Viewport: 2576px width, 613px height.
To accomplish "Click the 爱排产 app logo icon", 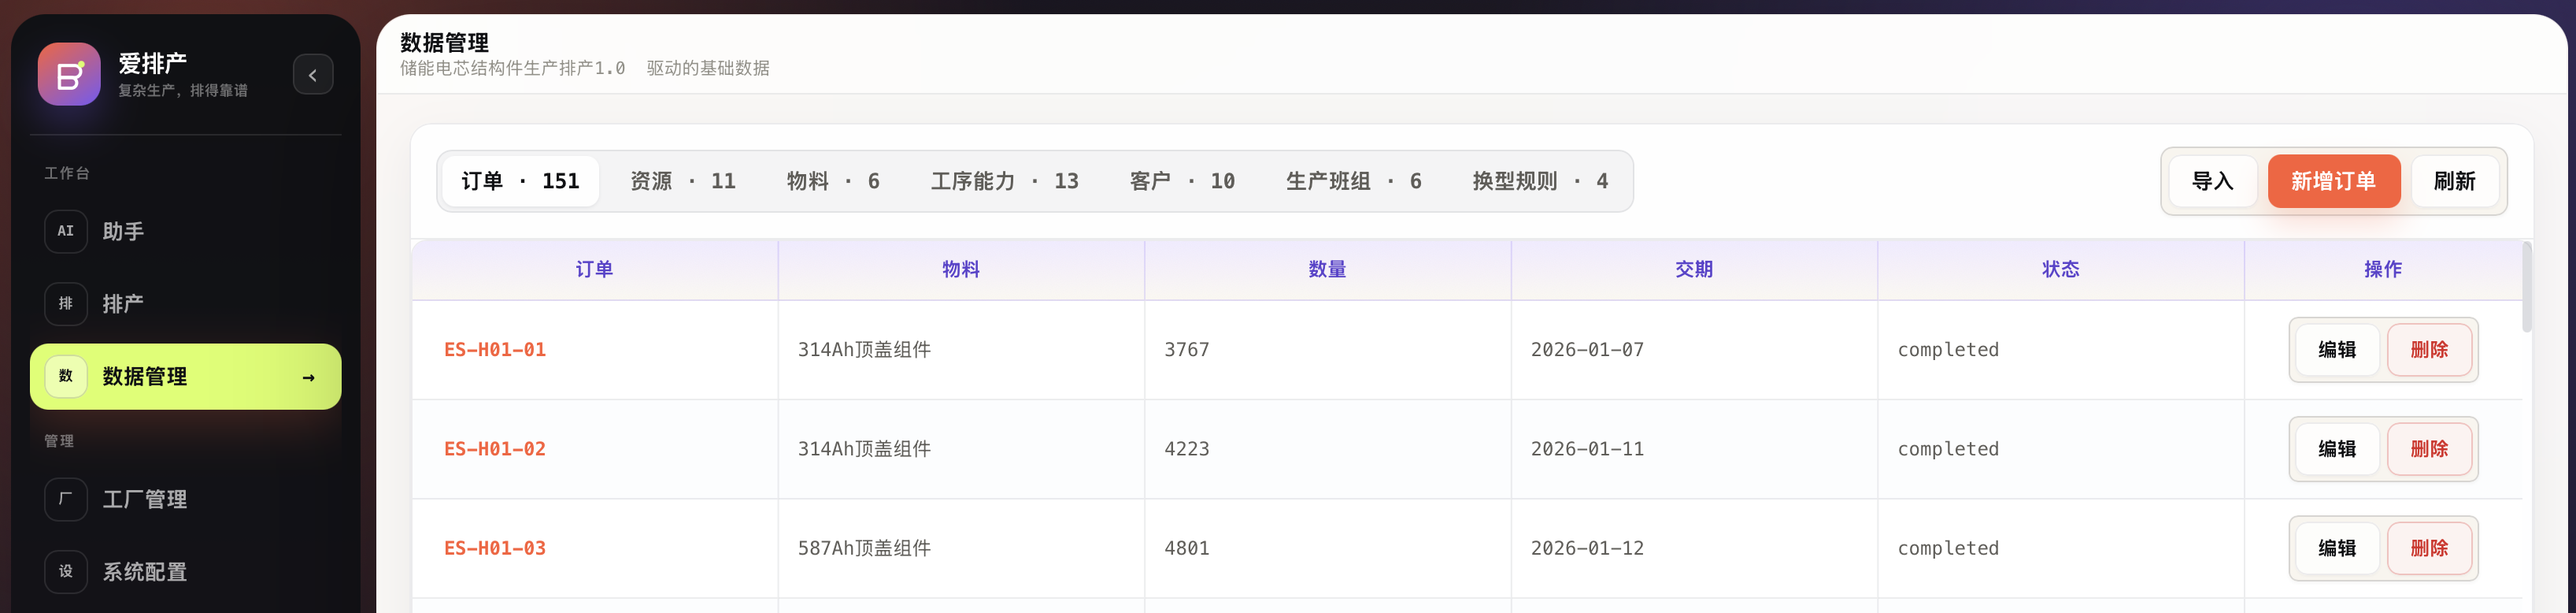I will [69, 74].
